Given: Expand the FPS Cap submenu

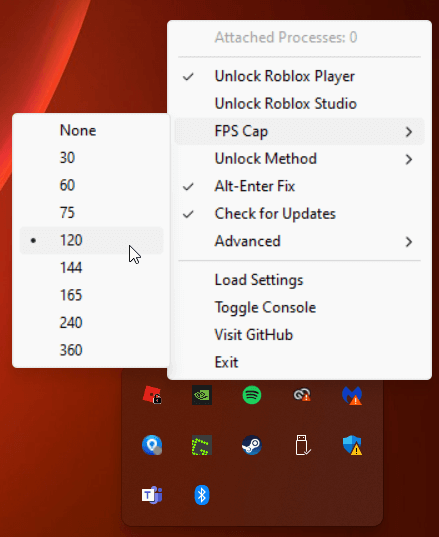Looking at the screenshot, I should tap(299, 132).
